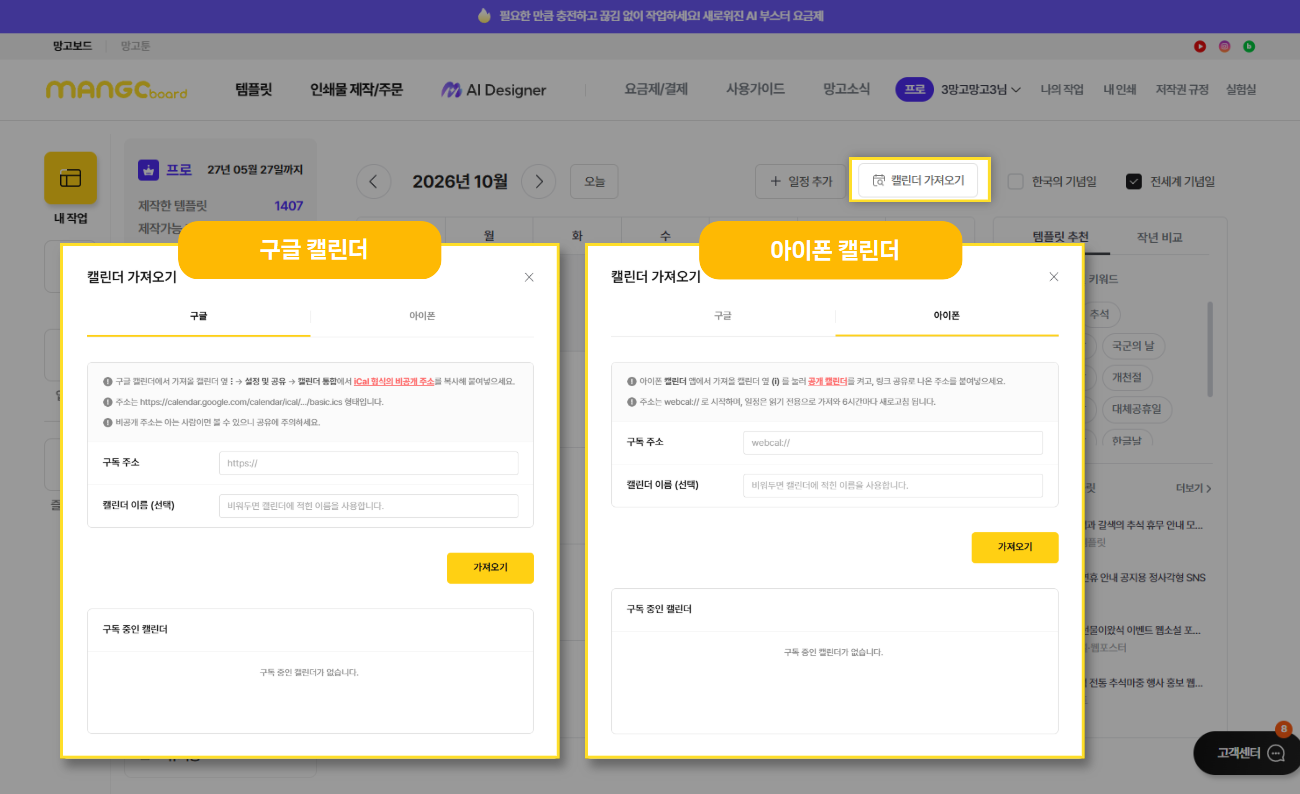
Task: Click 캘린더 가져오기 toolbar button
Action: click(918, 181)
